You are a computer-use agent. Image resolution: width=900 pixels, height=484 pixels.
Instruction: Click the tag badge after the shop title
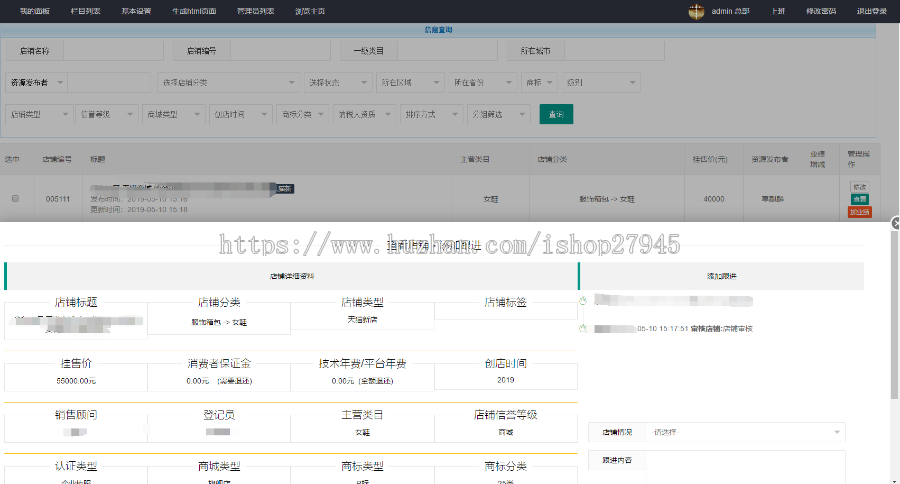pos(285,188)
